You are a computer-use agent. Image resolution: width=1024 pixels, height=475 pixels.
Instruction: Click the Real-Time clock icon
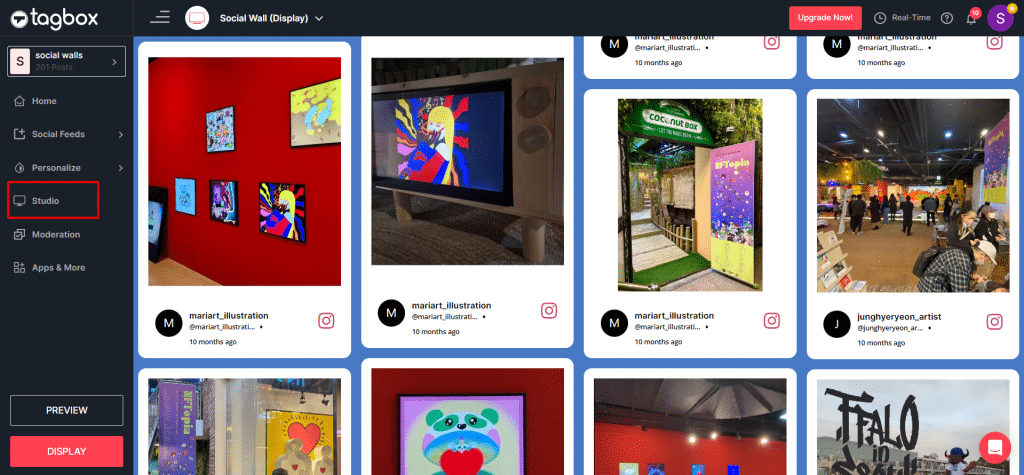tap(880, 18)
